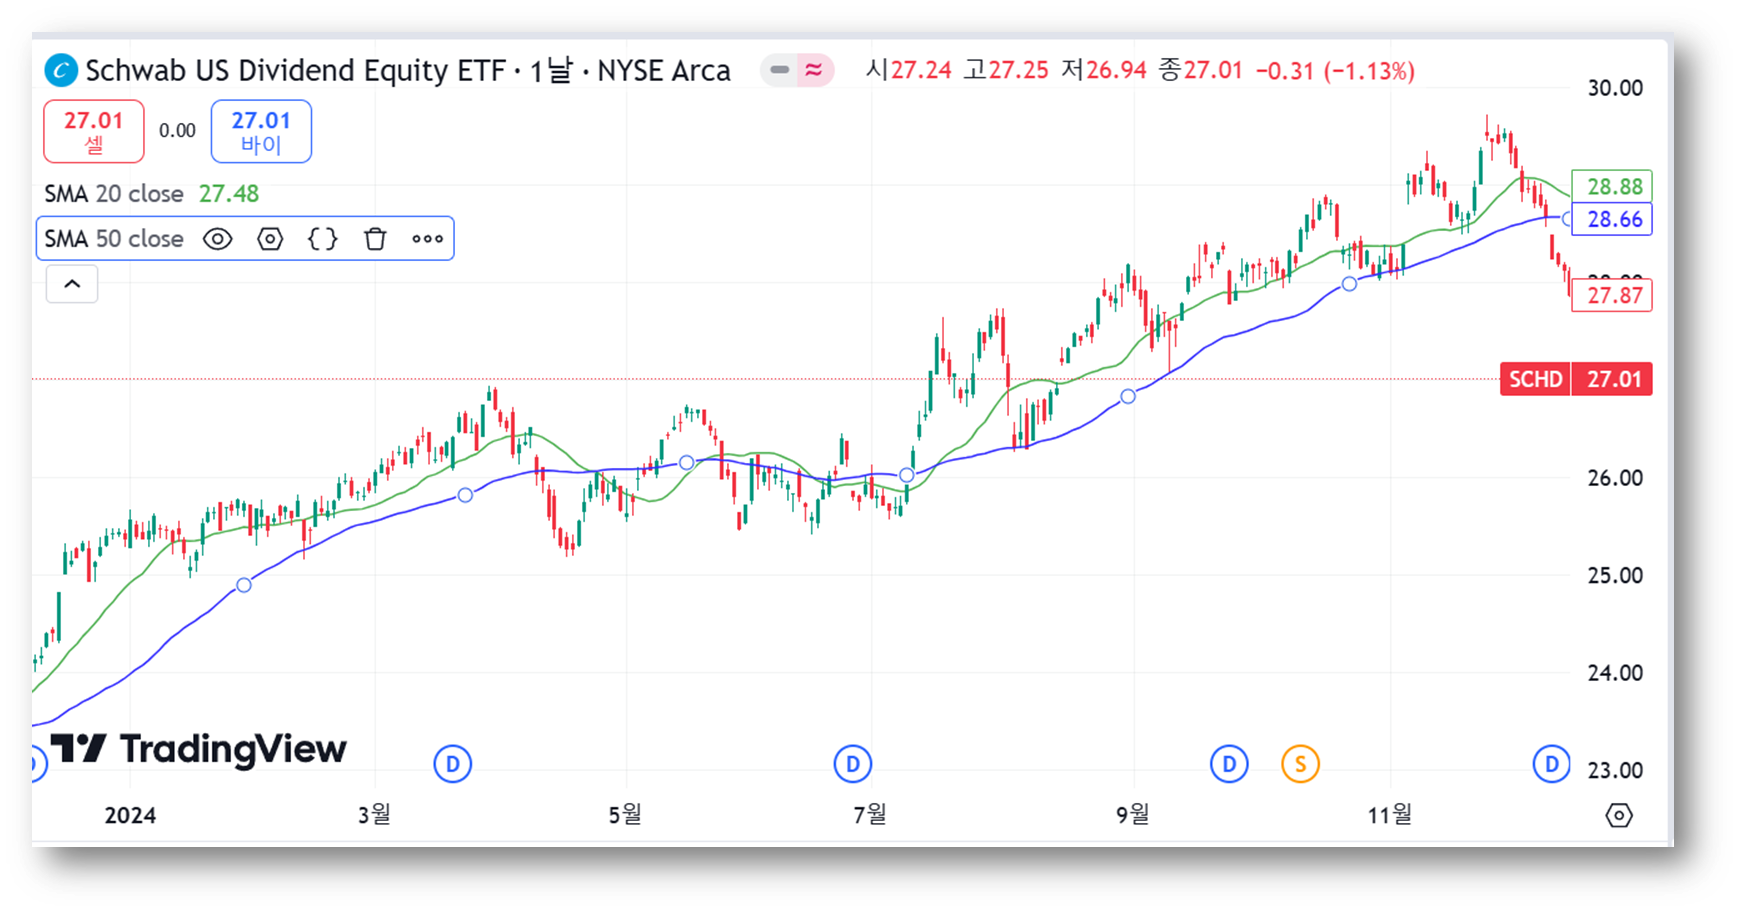Click the dividend marker before the split marker
The width and height of the screenshot is (1739, 912).
pos(1229,764)
